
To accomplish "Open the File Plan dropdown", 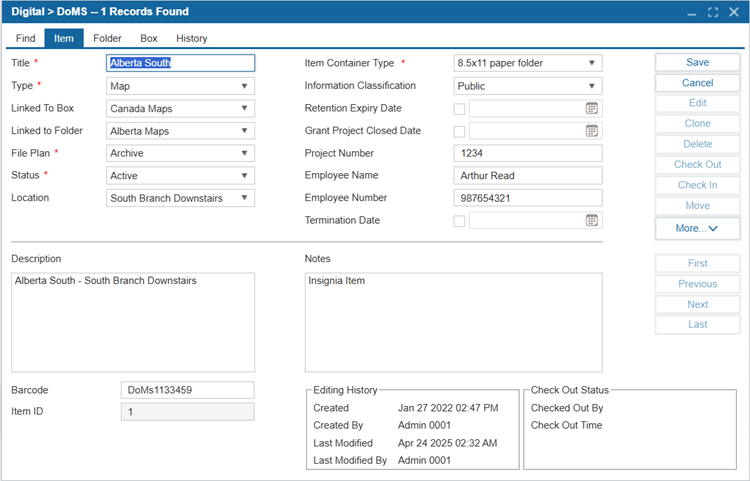I will coord(180,153).
